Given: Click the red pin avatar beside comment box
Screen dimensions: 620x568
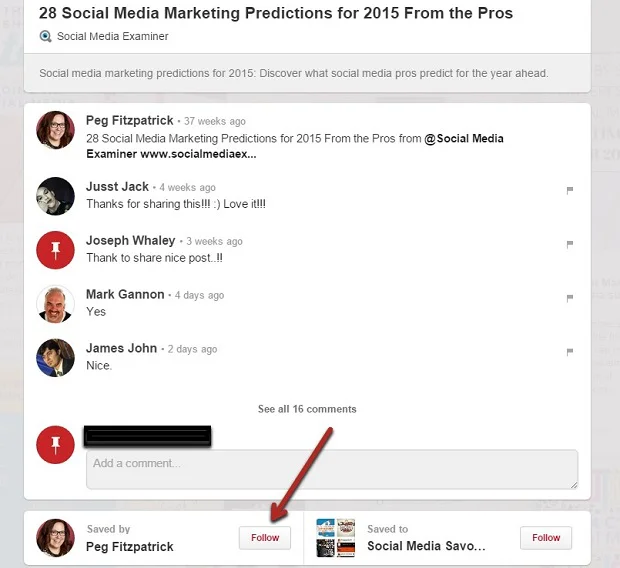Looking at the screenshot, I should 55,444.
